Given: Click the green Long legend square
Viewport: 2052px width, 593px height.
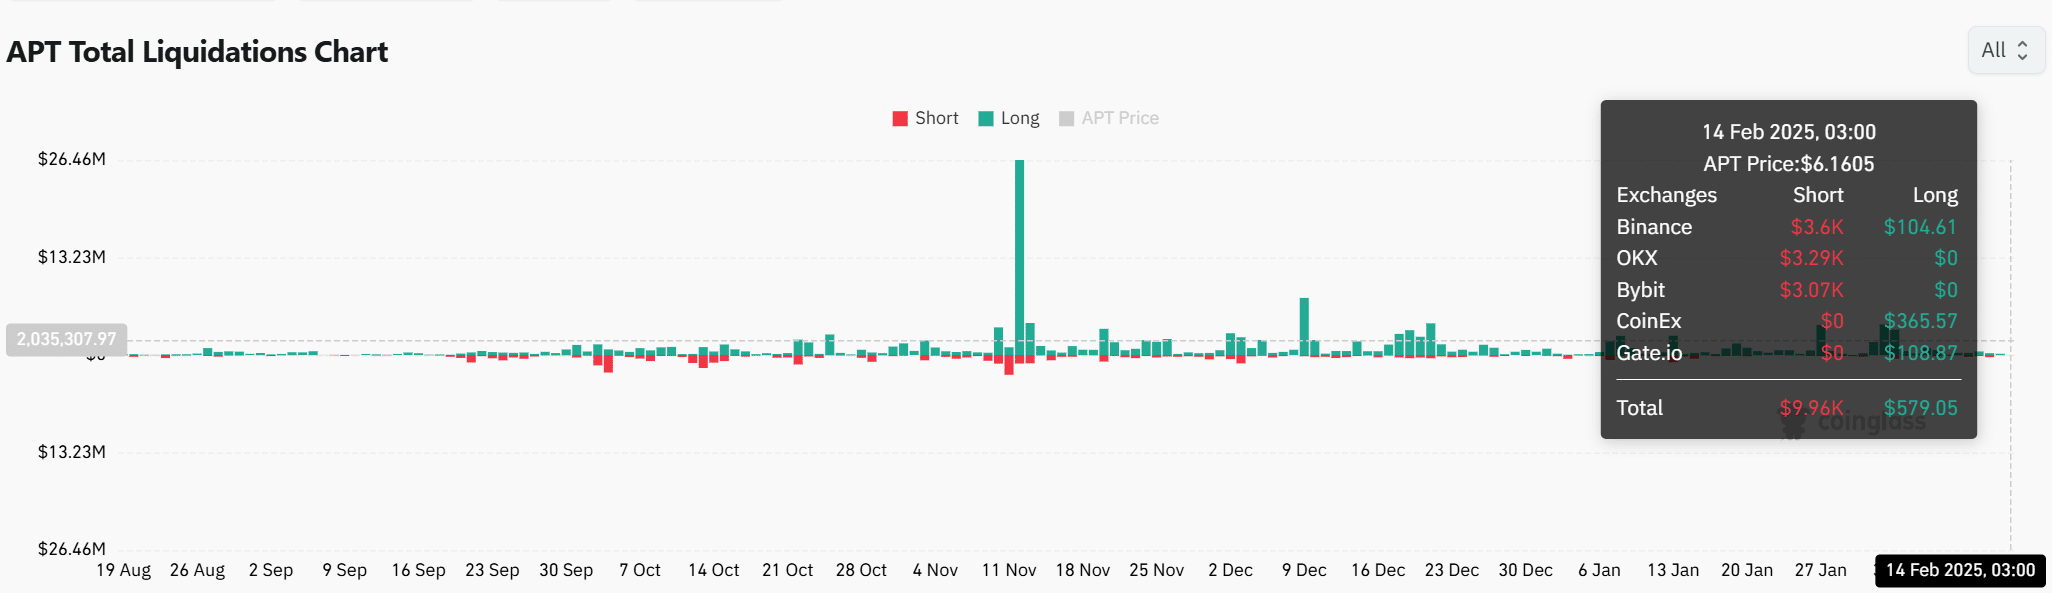Looking at the screenshot, I should point(986,119).
